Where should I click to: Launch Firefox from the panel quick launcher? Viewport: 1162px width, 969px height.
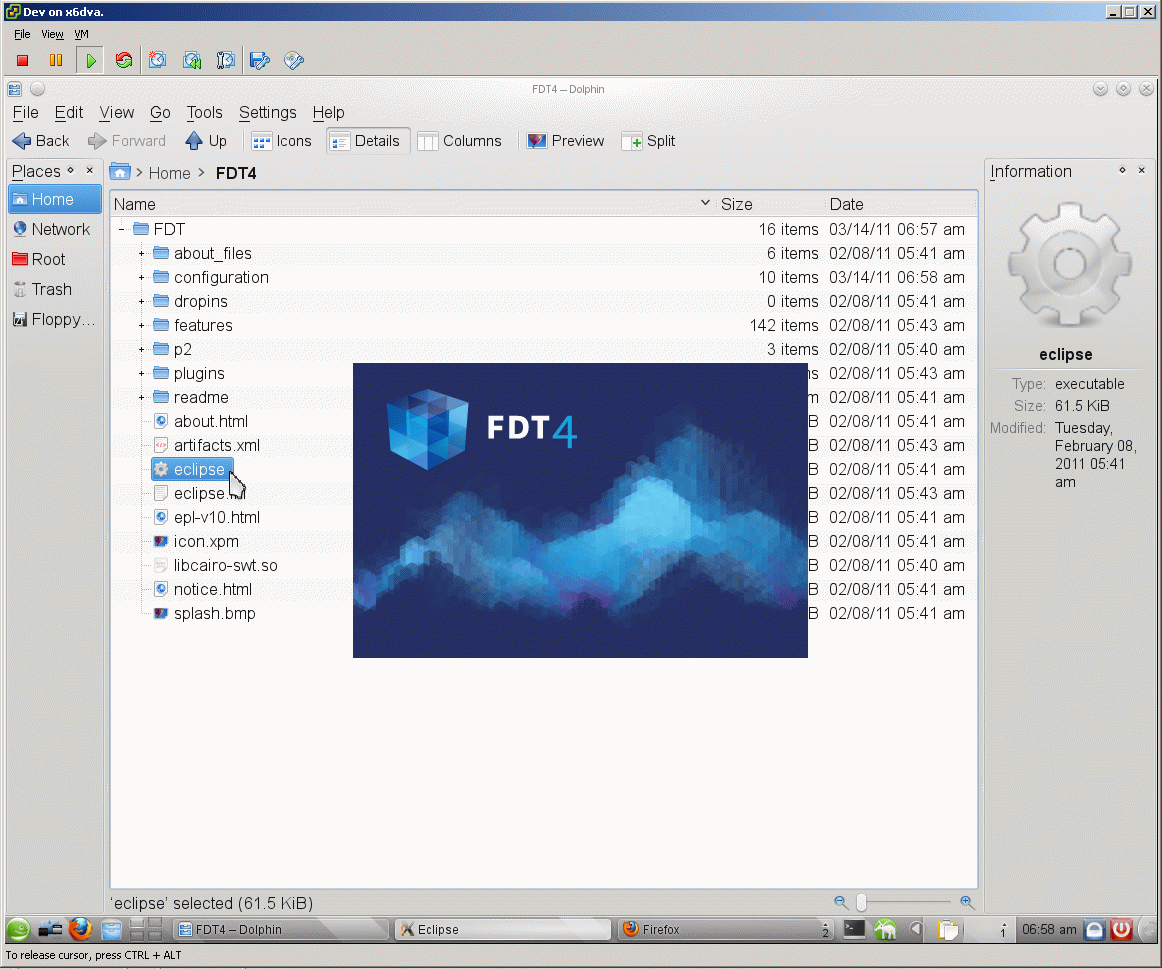[x=81, y=929]
